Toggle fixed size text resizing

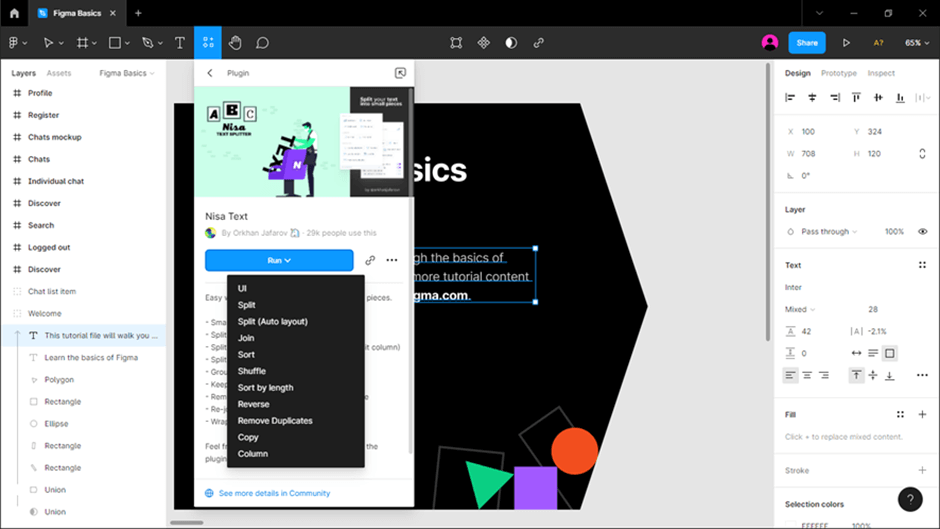coord(890,353)
